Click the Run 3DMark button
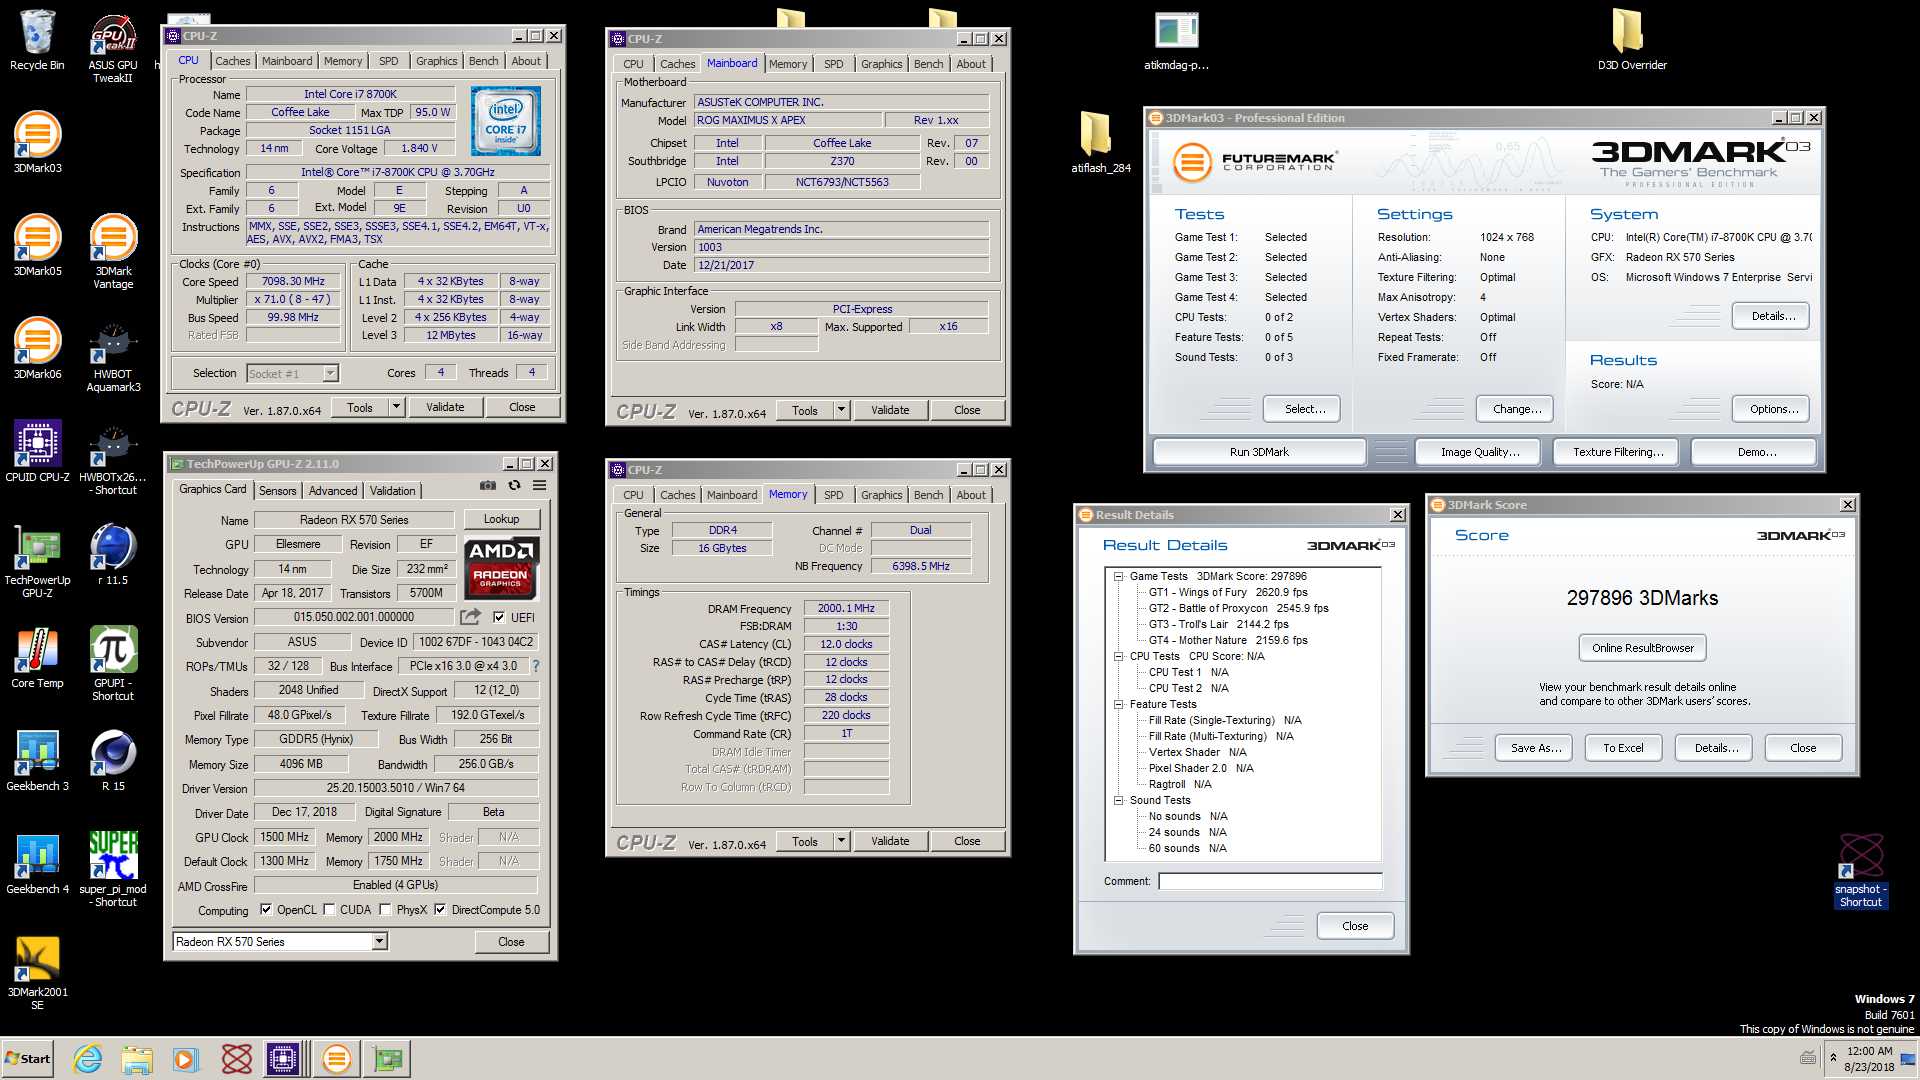 (1259, 452)
